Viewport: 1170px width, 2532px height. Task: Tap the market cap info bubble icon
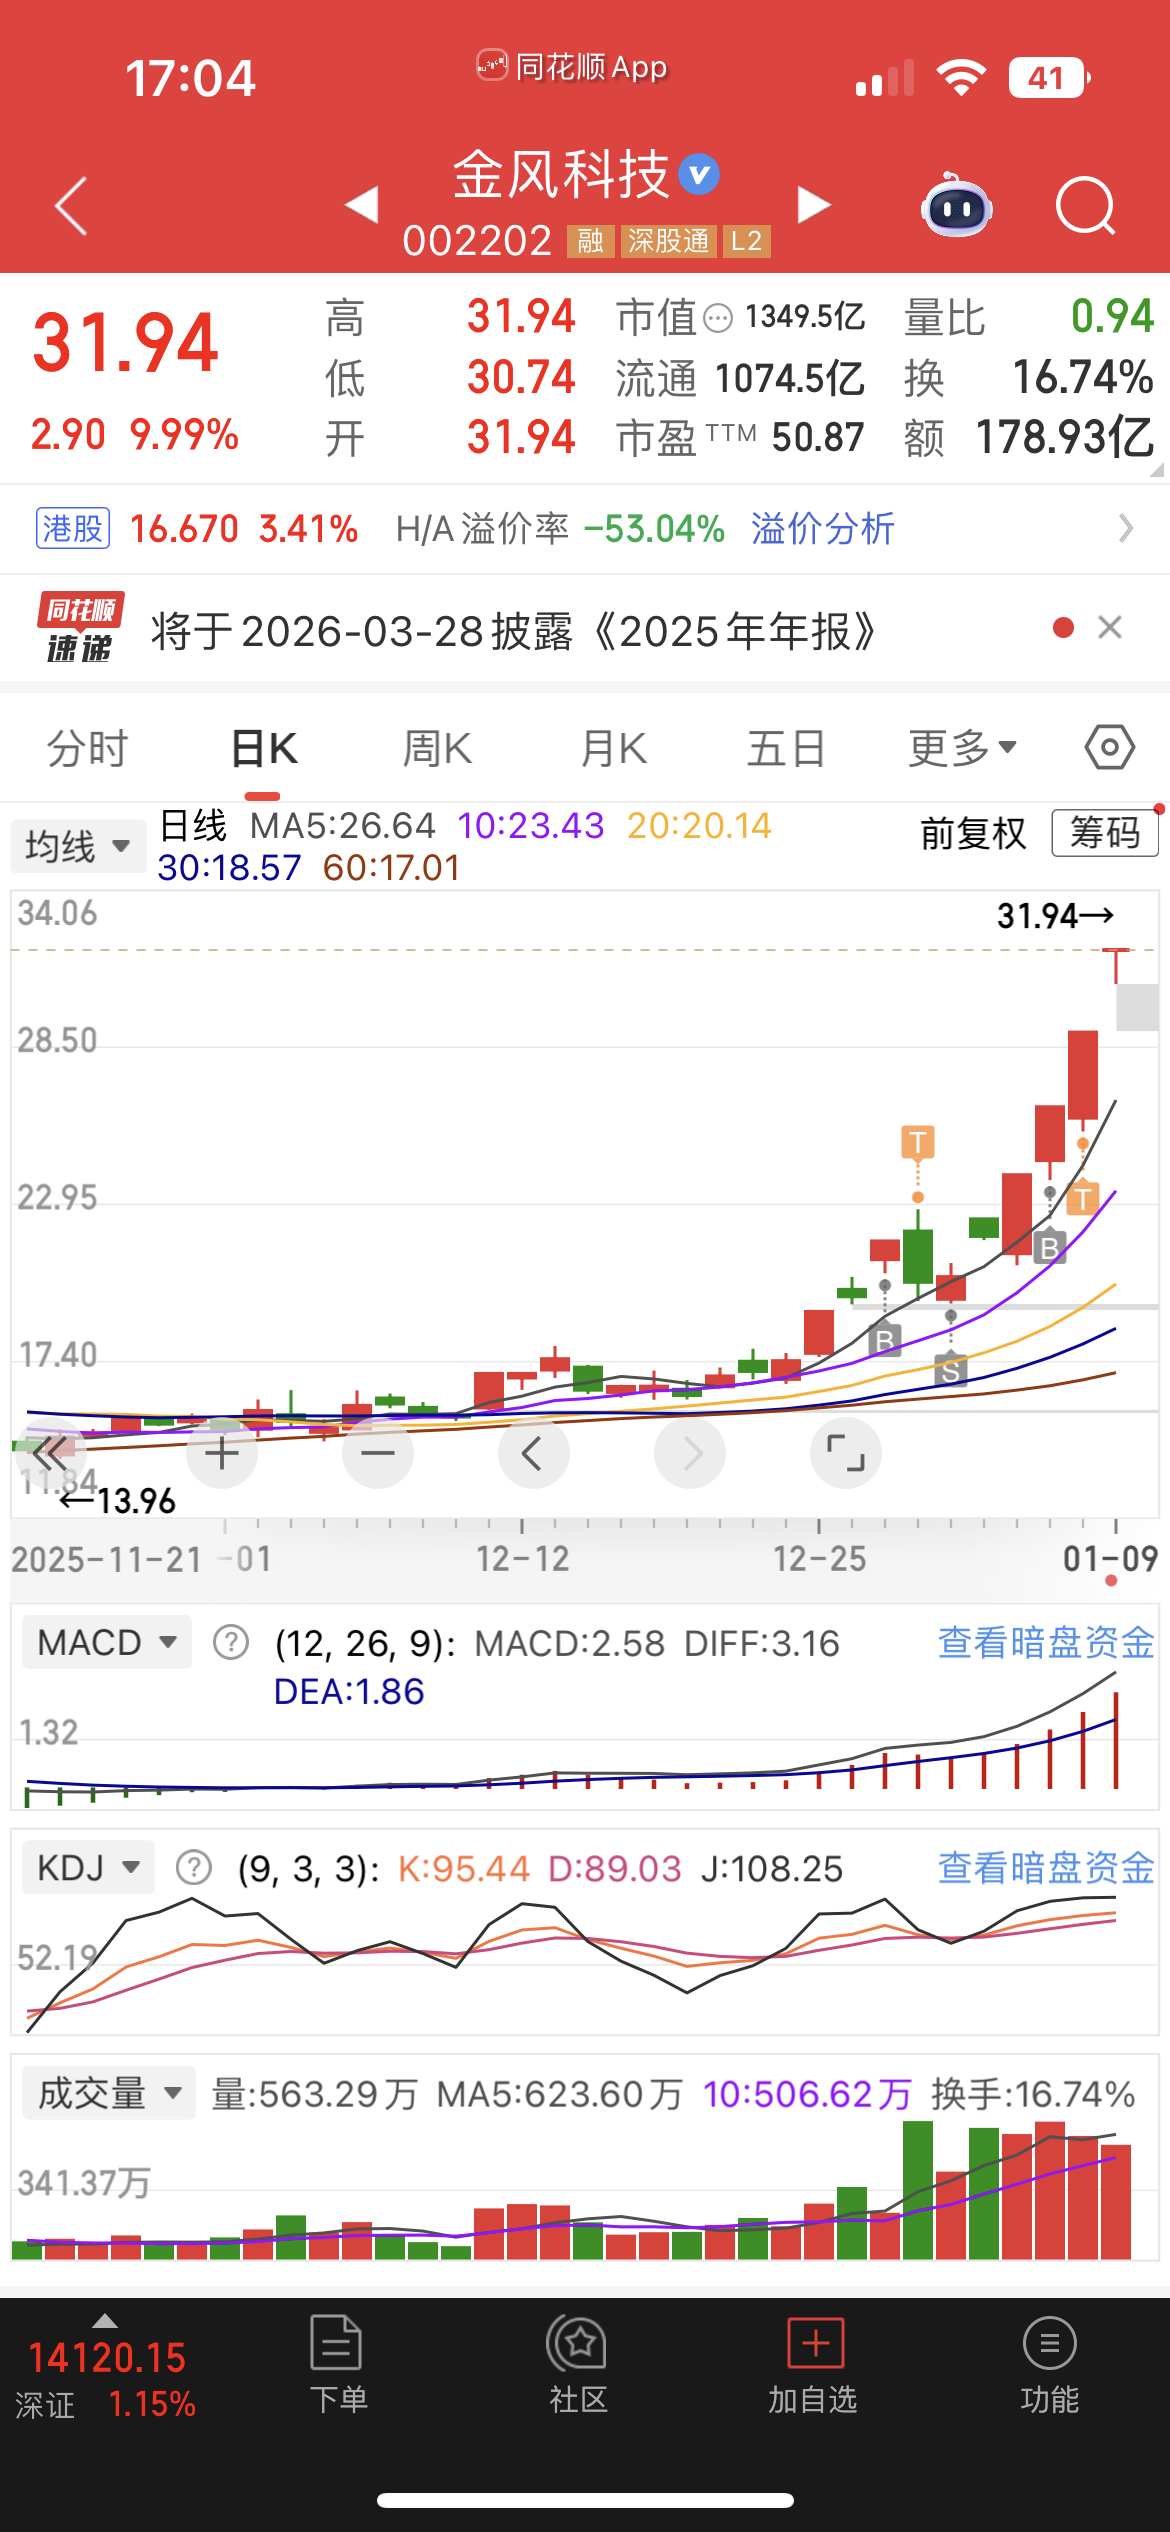[718, 319]
